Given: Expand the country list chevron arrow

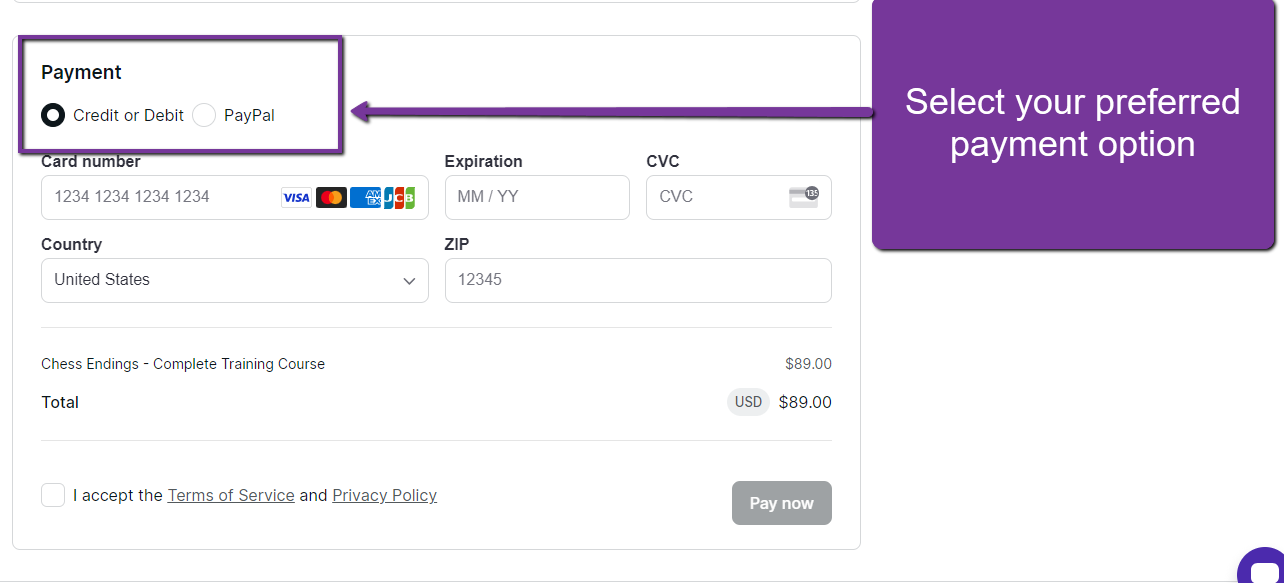Looking at the screenshot, I should click(409, 281).
